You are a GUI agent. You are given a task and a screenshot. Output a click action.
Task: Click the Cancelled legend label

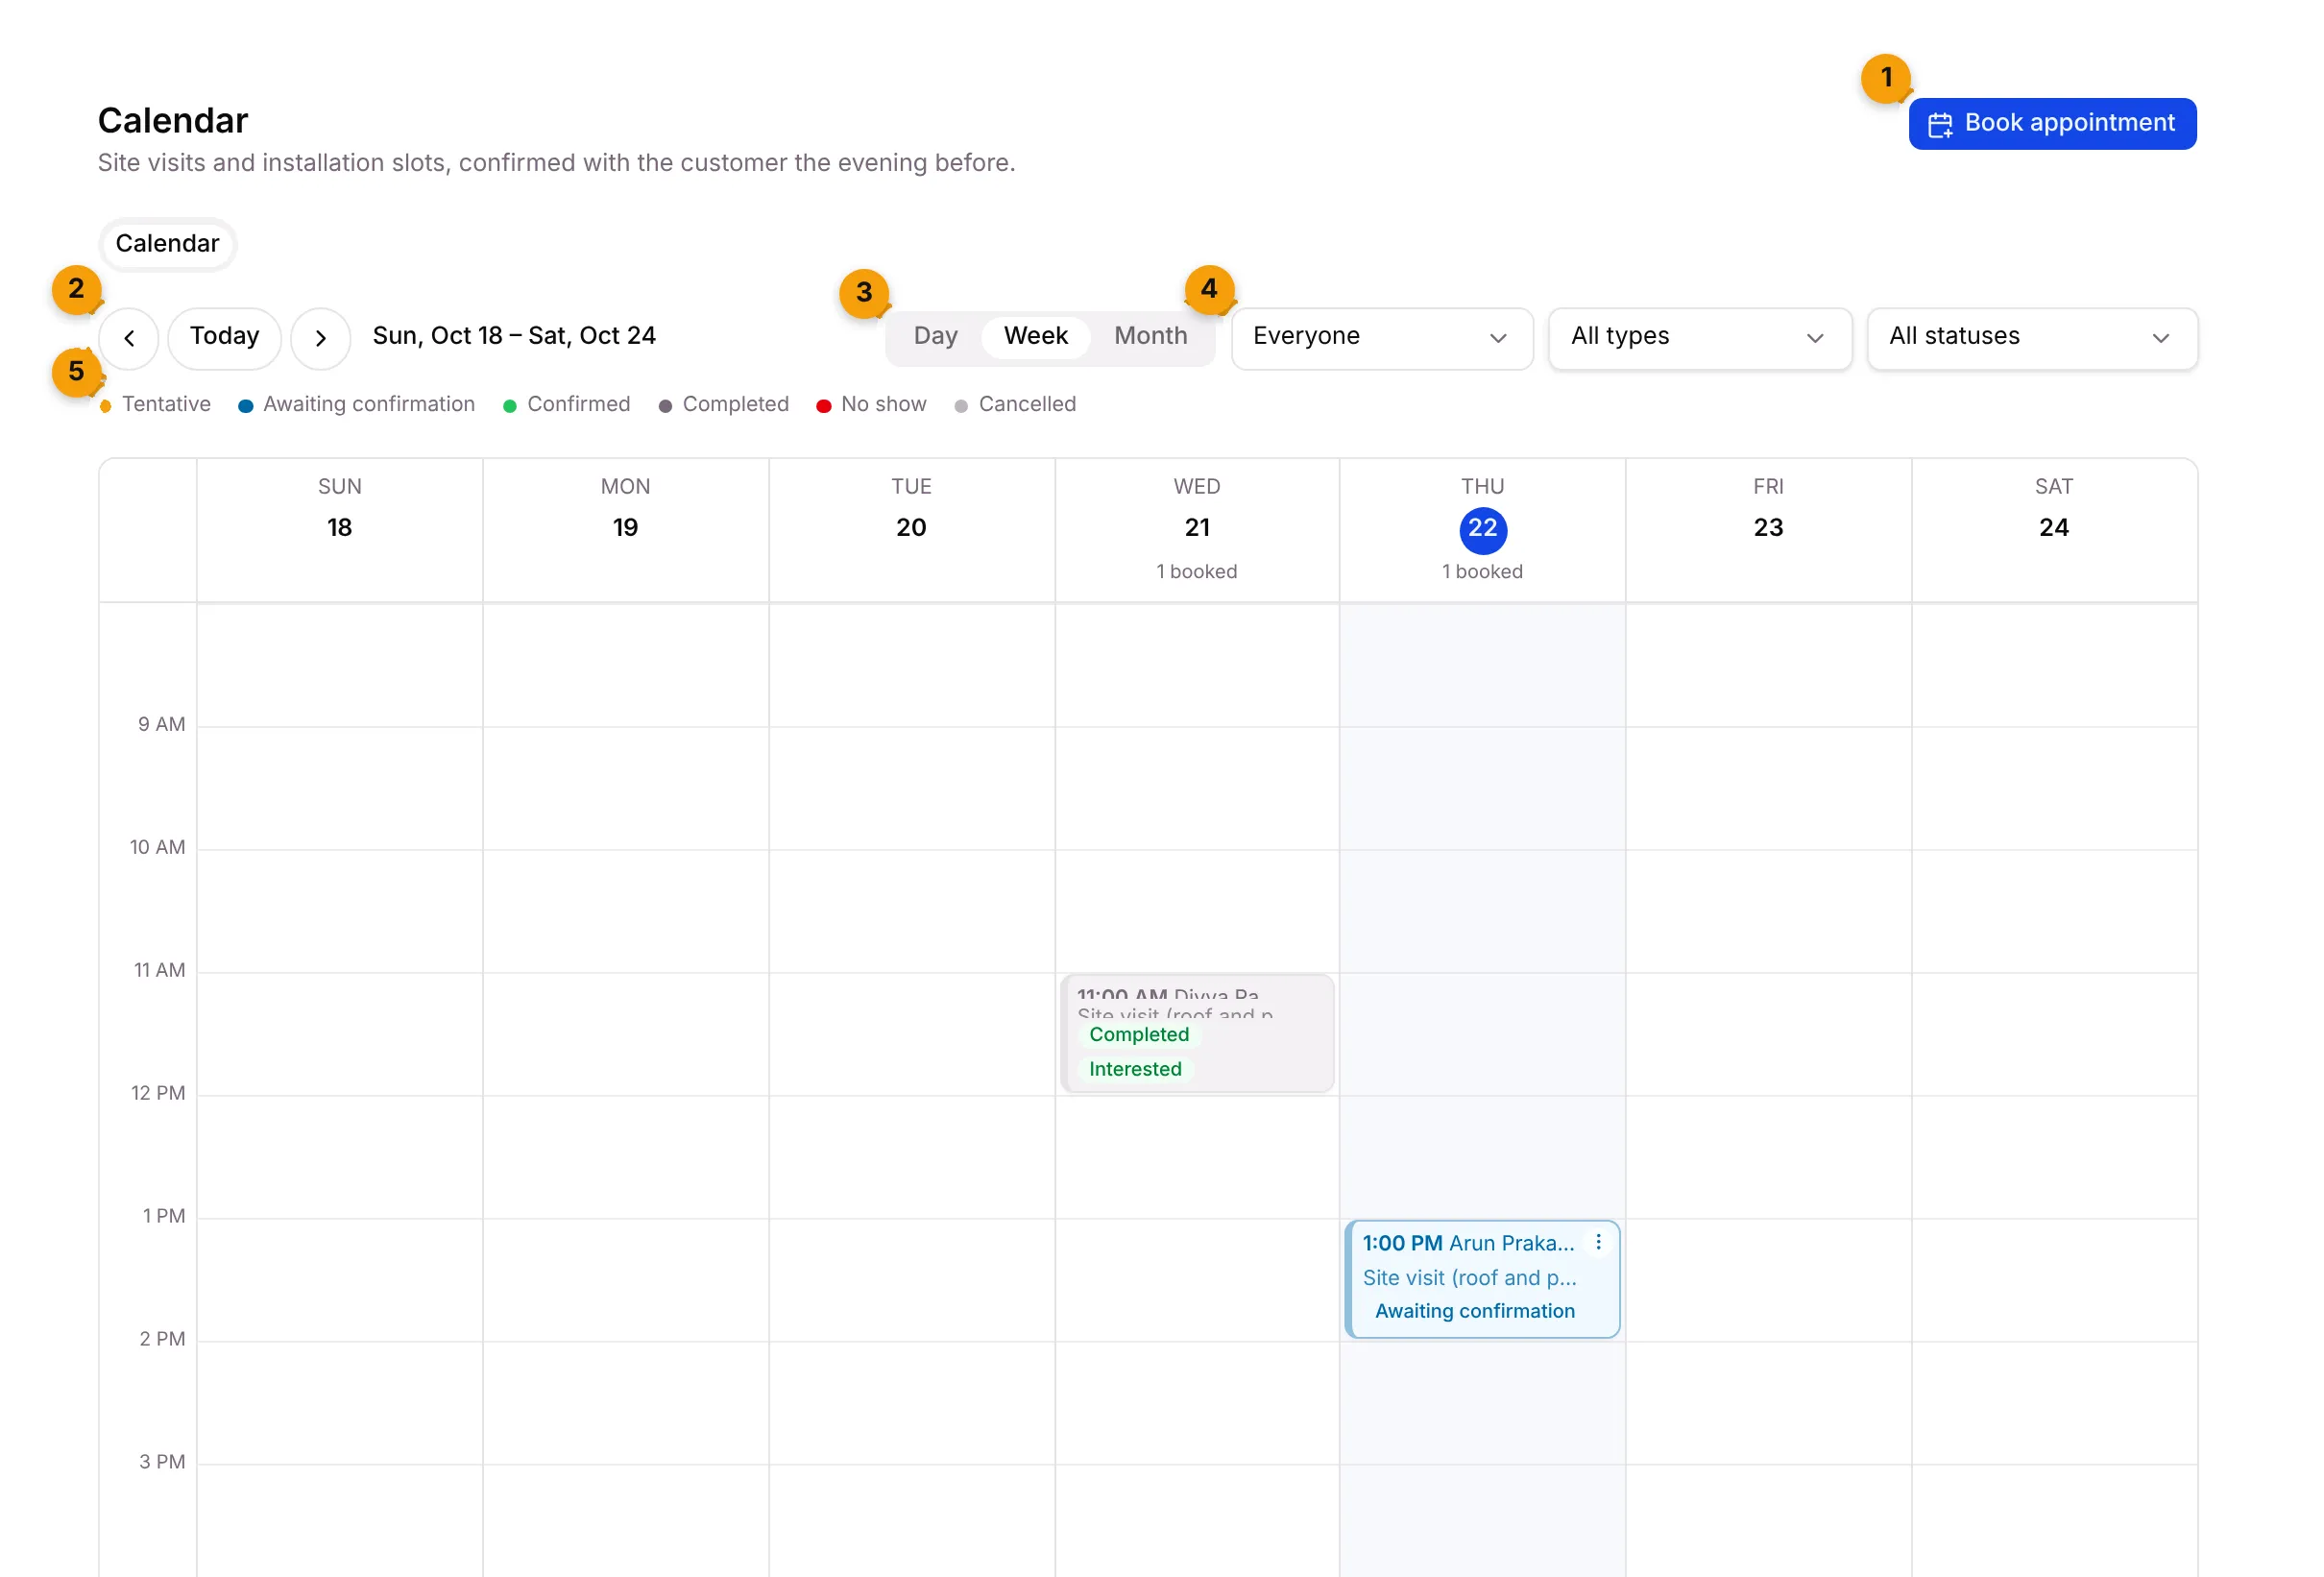point(1027,404)
